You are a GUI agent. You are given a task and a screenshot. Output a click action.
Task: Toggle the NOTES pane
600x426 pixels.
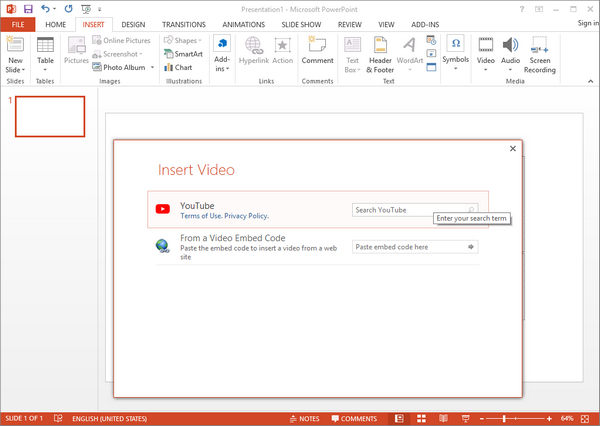pyautogui.click(x=305, y=419)
